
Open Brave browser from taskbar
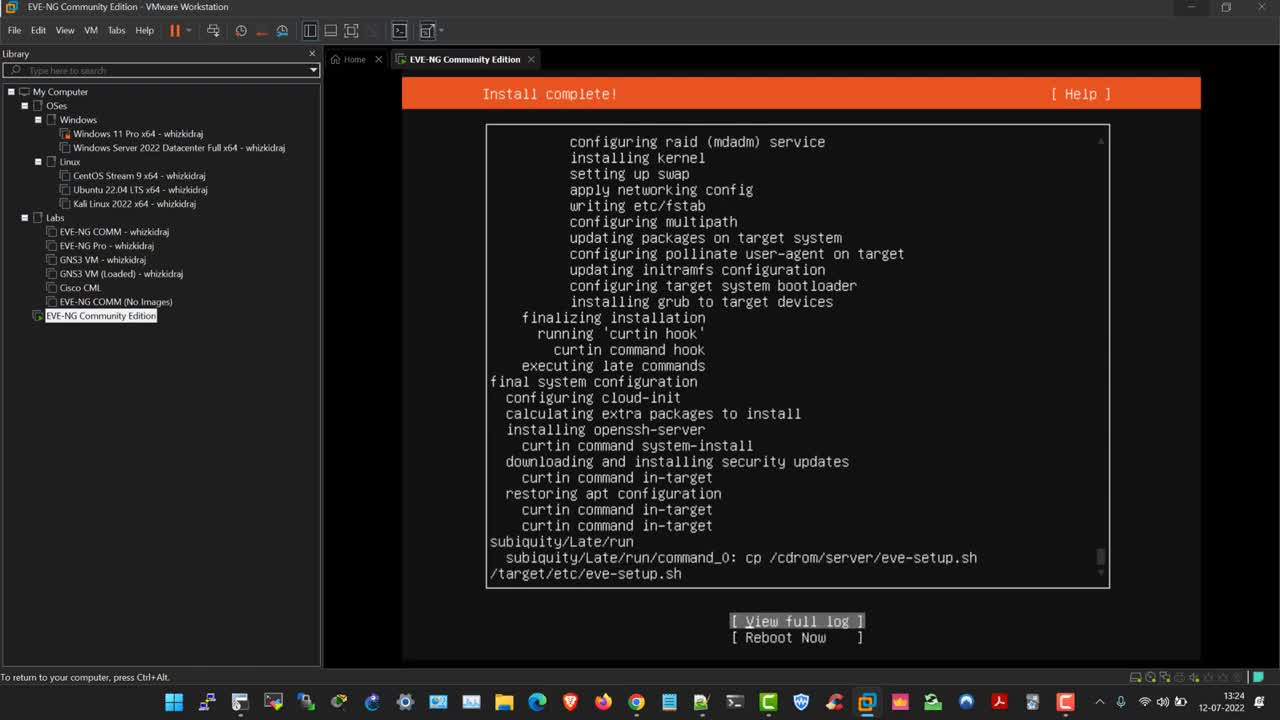tap(570, 702)
